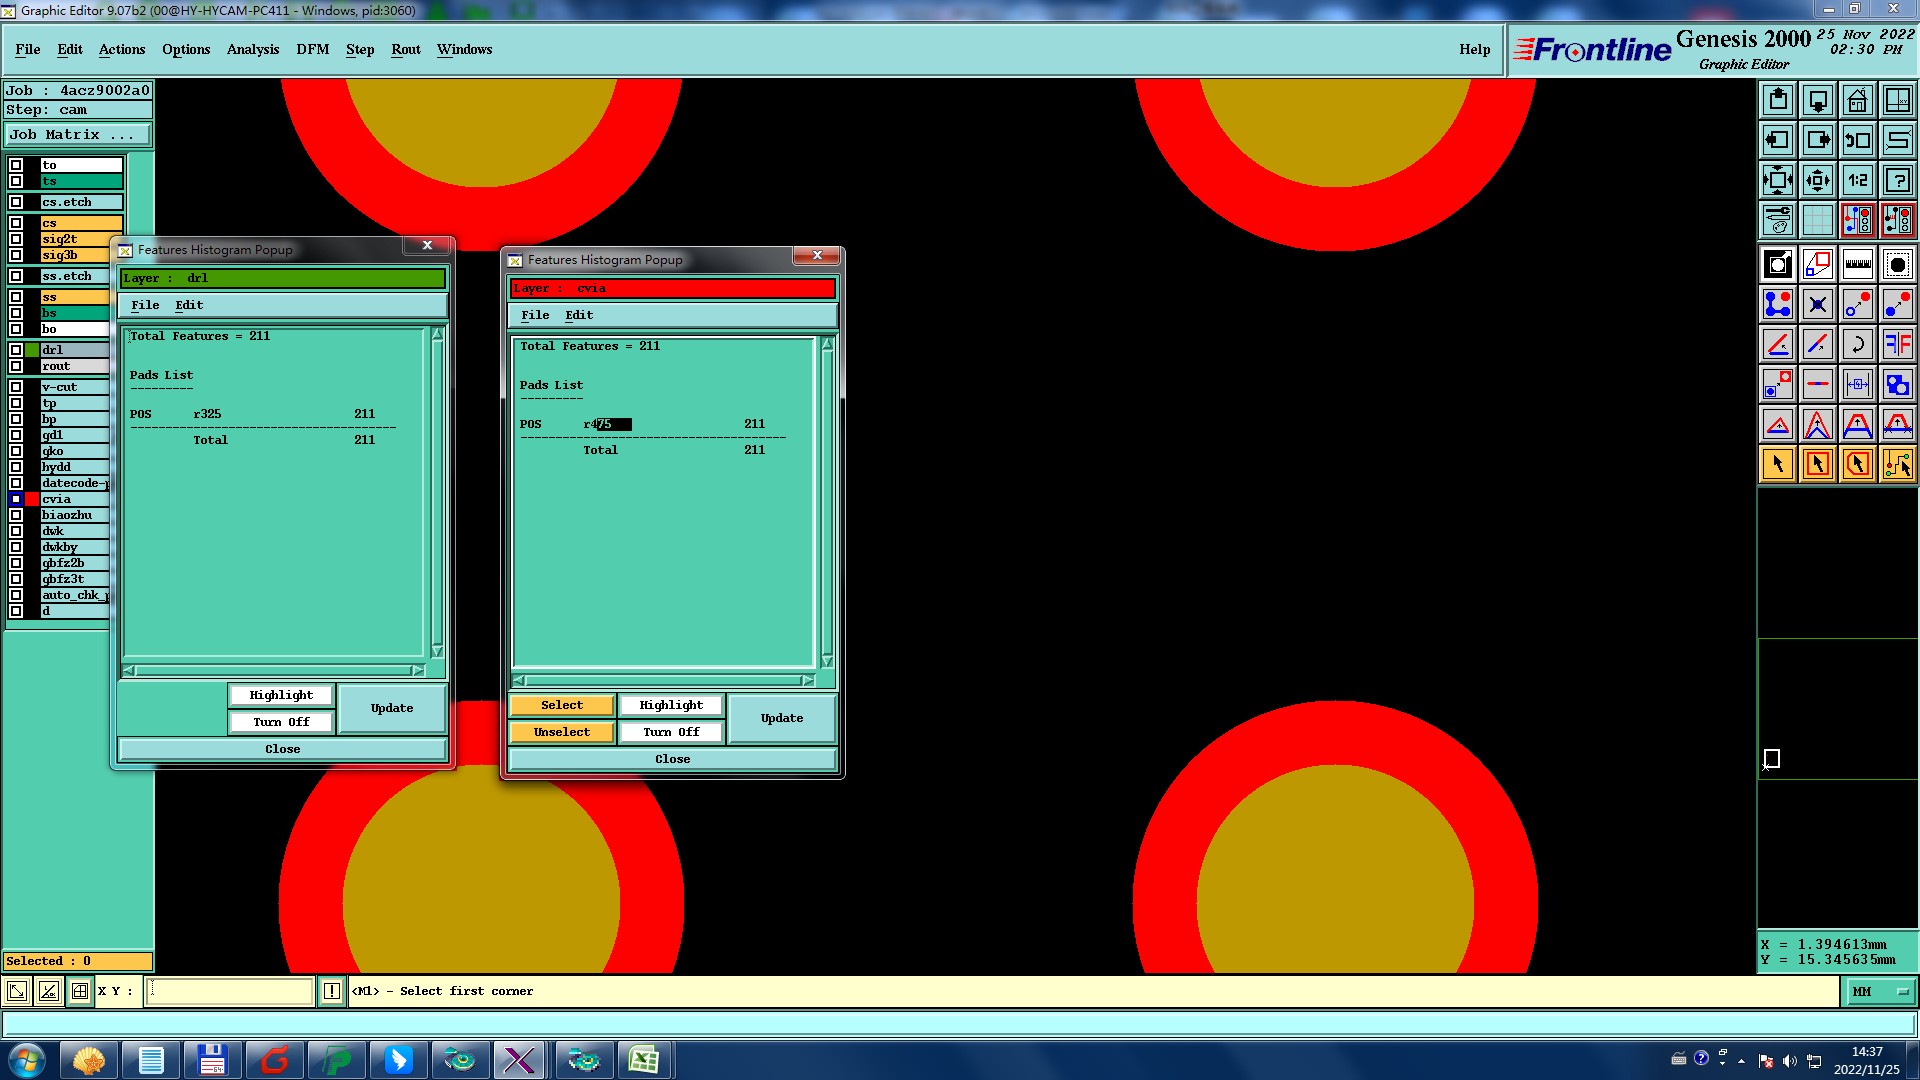The height and width of the screenshot is (1080, 1920).
Task: Toggle the drl layer checkbox
Action: [x=16, y=350]
